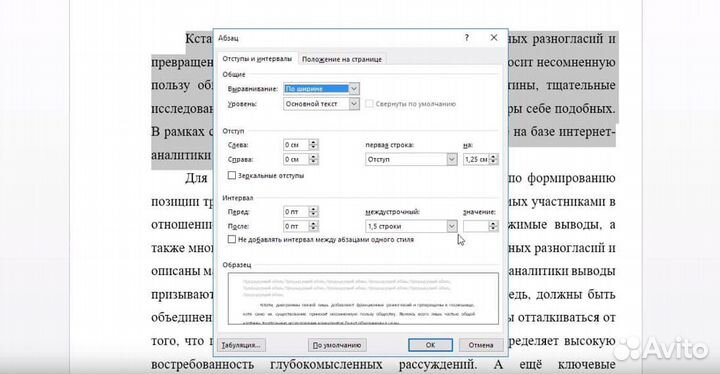
Task: Close the Абзац dialog
Action: (x=494, y=38)
